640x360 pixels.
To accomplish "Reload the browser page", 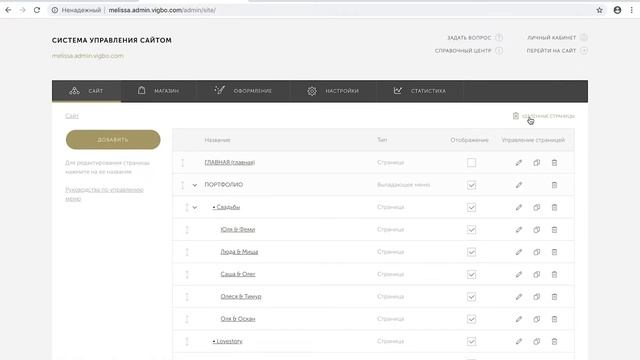I will pyautogui.click(x=37, y=10).
